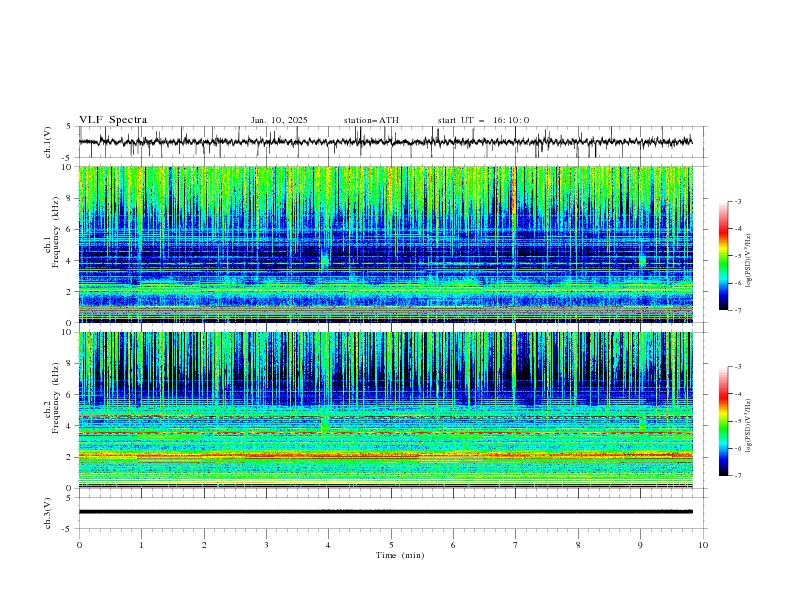Click the ch.1 frequency tick "2"
This screenshot has height=612, width=792.
pos(70,292)
